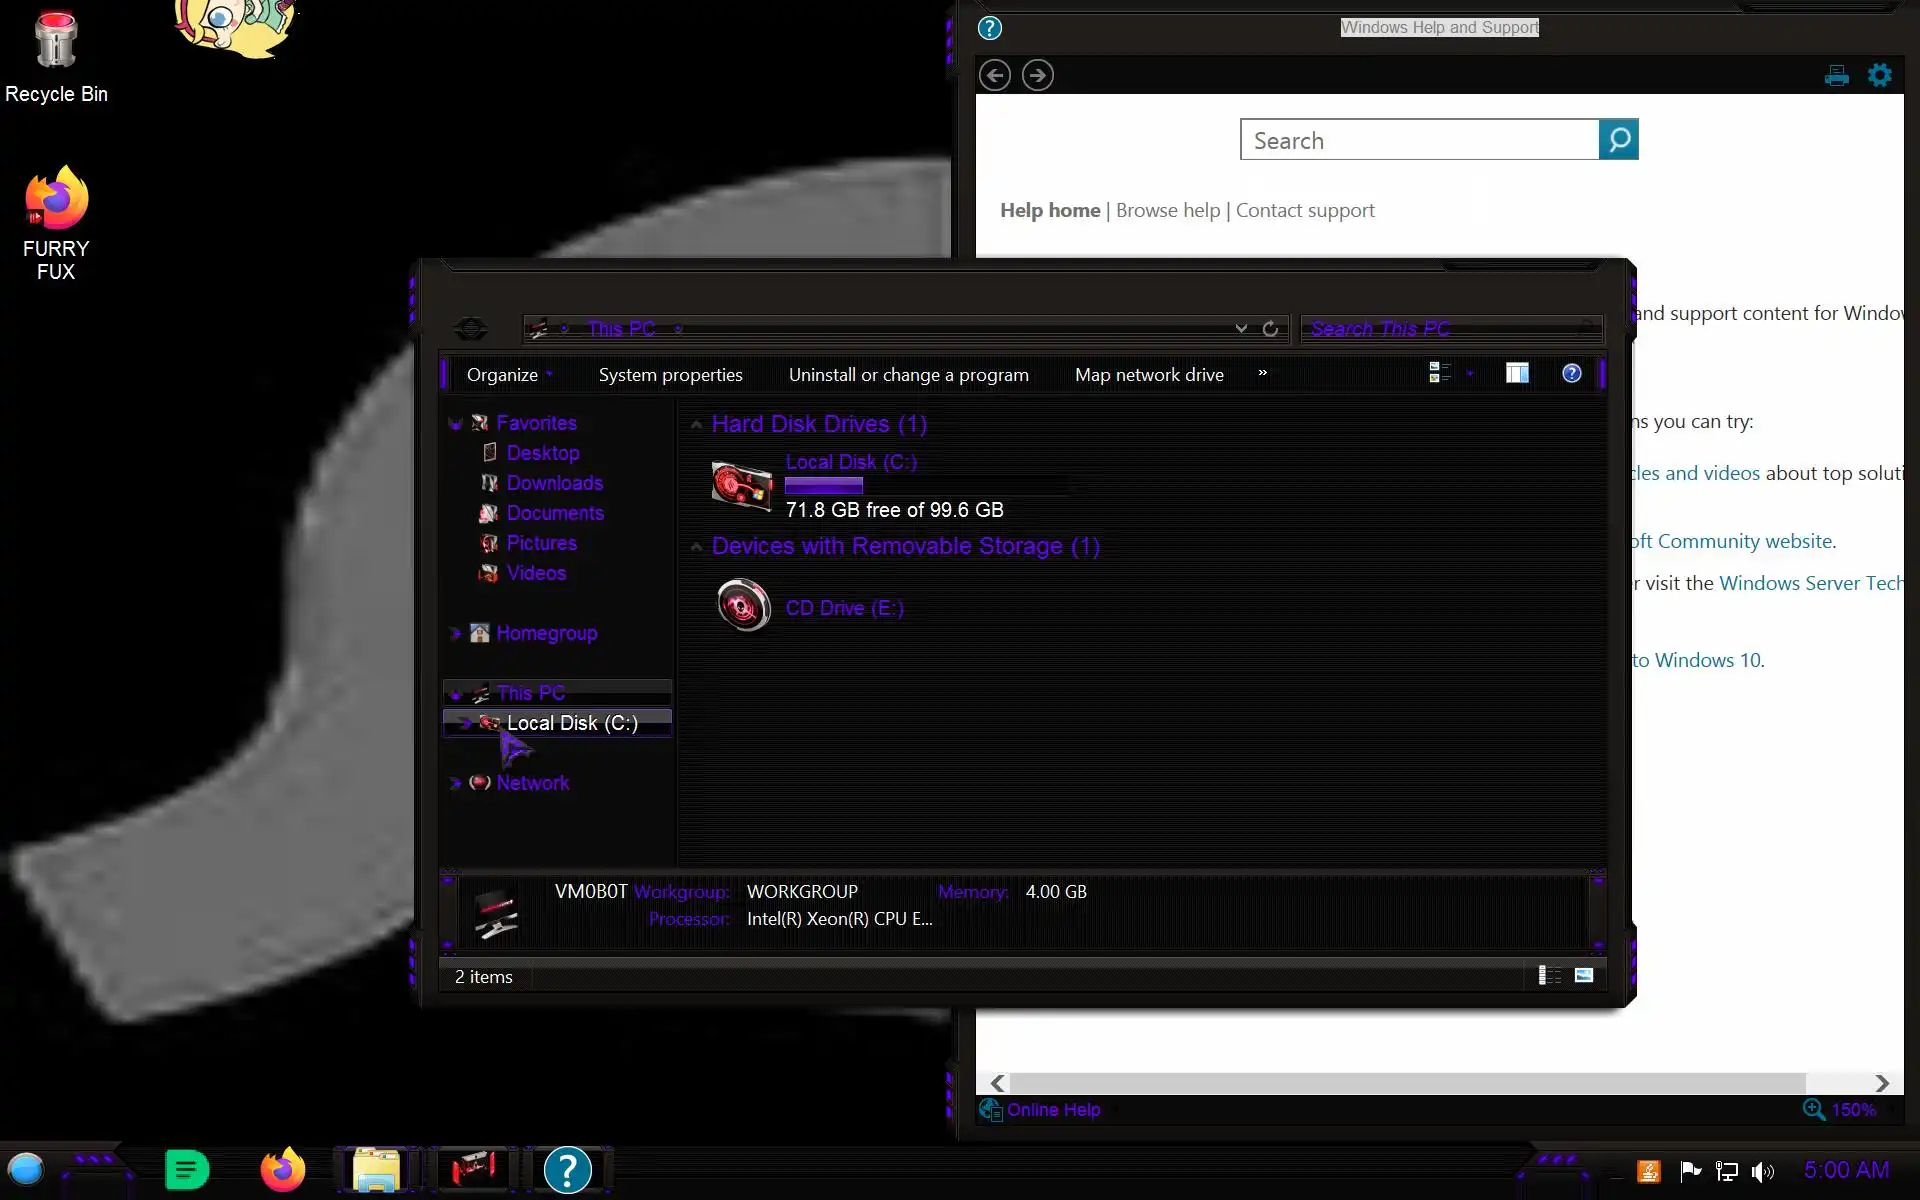Toggle the preview pane button

[1517, 373]
